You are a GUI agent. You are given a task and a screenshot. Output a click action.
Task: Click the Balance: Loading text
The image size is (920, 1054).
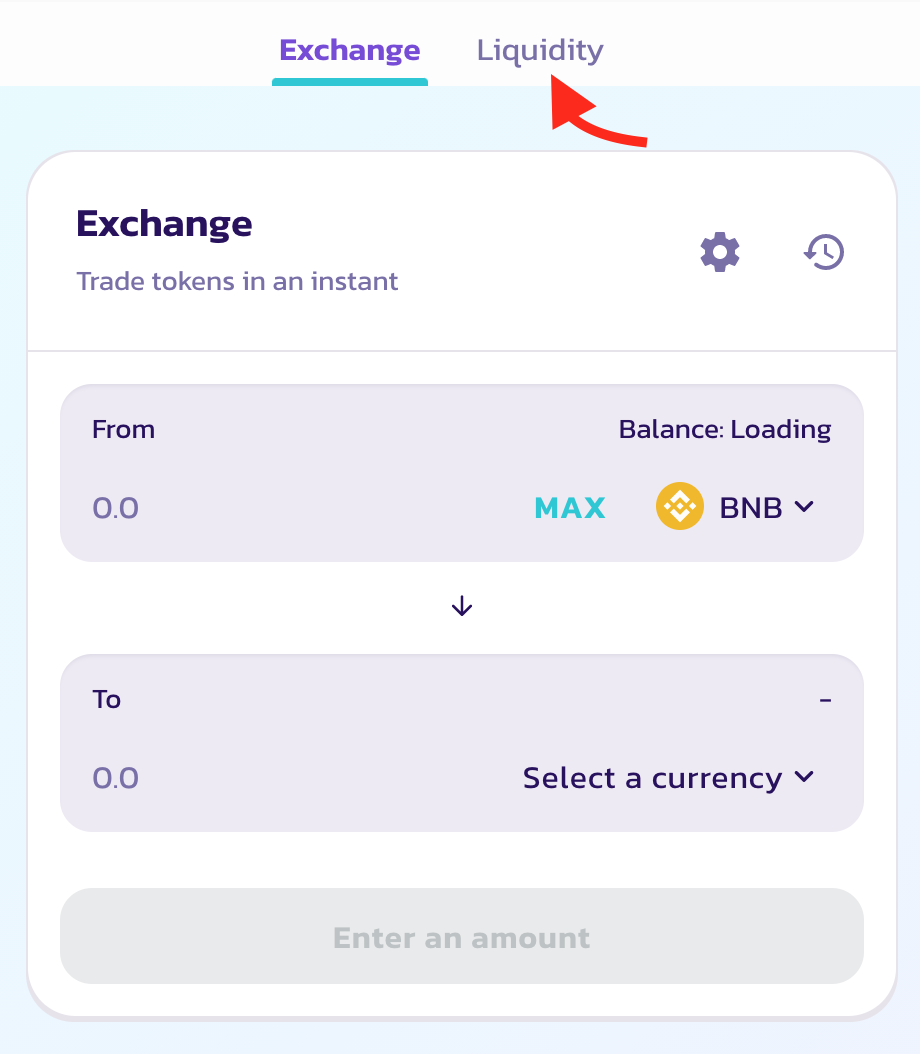(725, 430)
